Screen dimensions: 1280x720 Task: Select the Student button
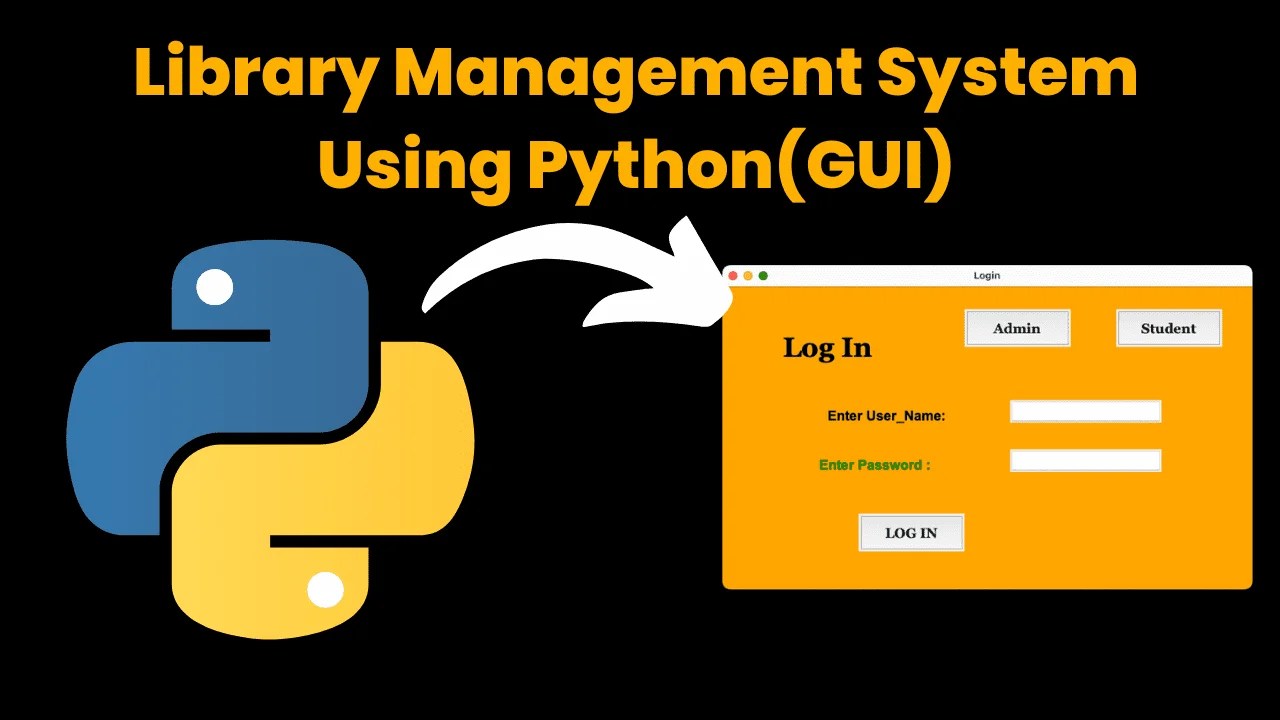coord(1168,328)
